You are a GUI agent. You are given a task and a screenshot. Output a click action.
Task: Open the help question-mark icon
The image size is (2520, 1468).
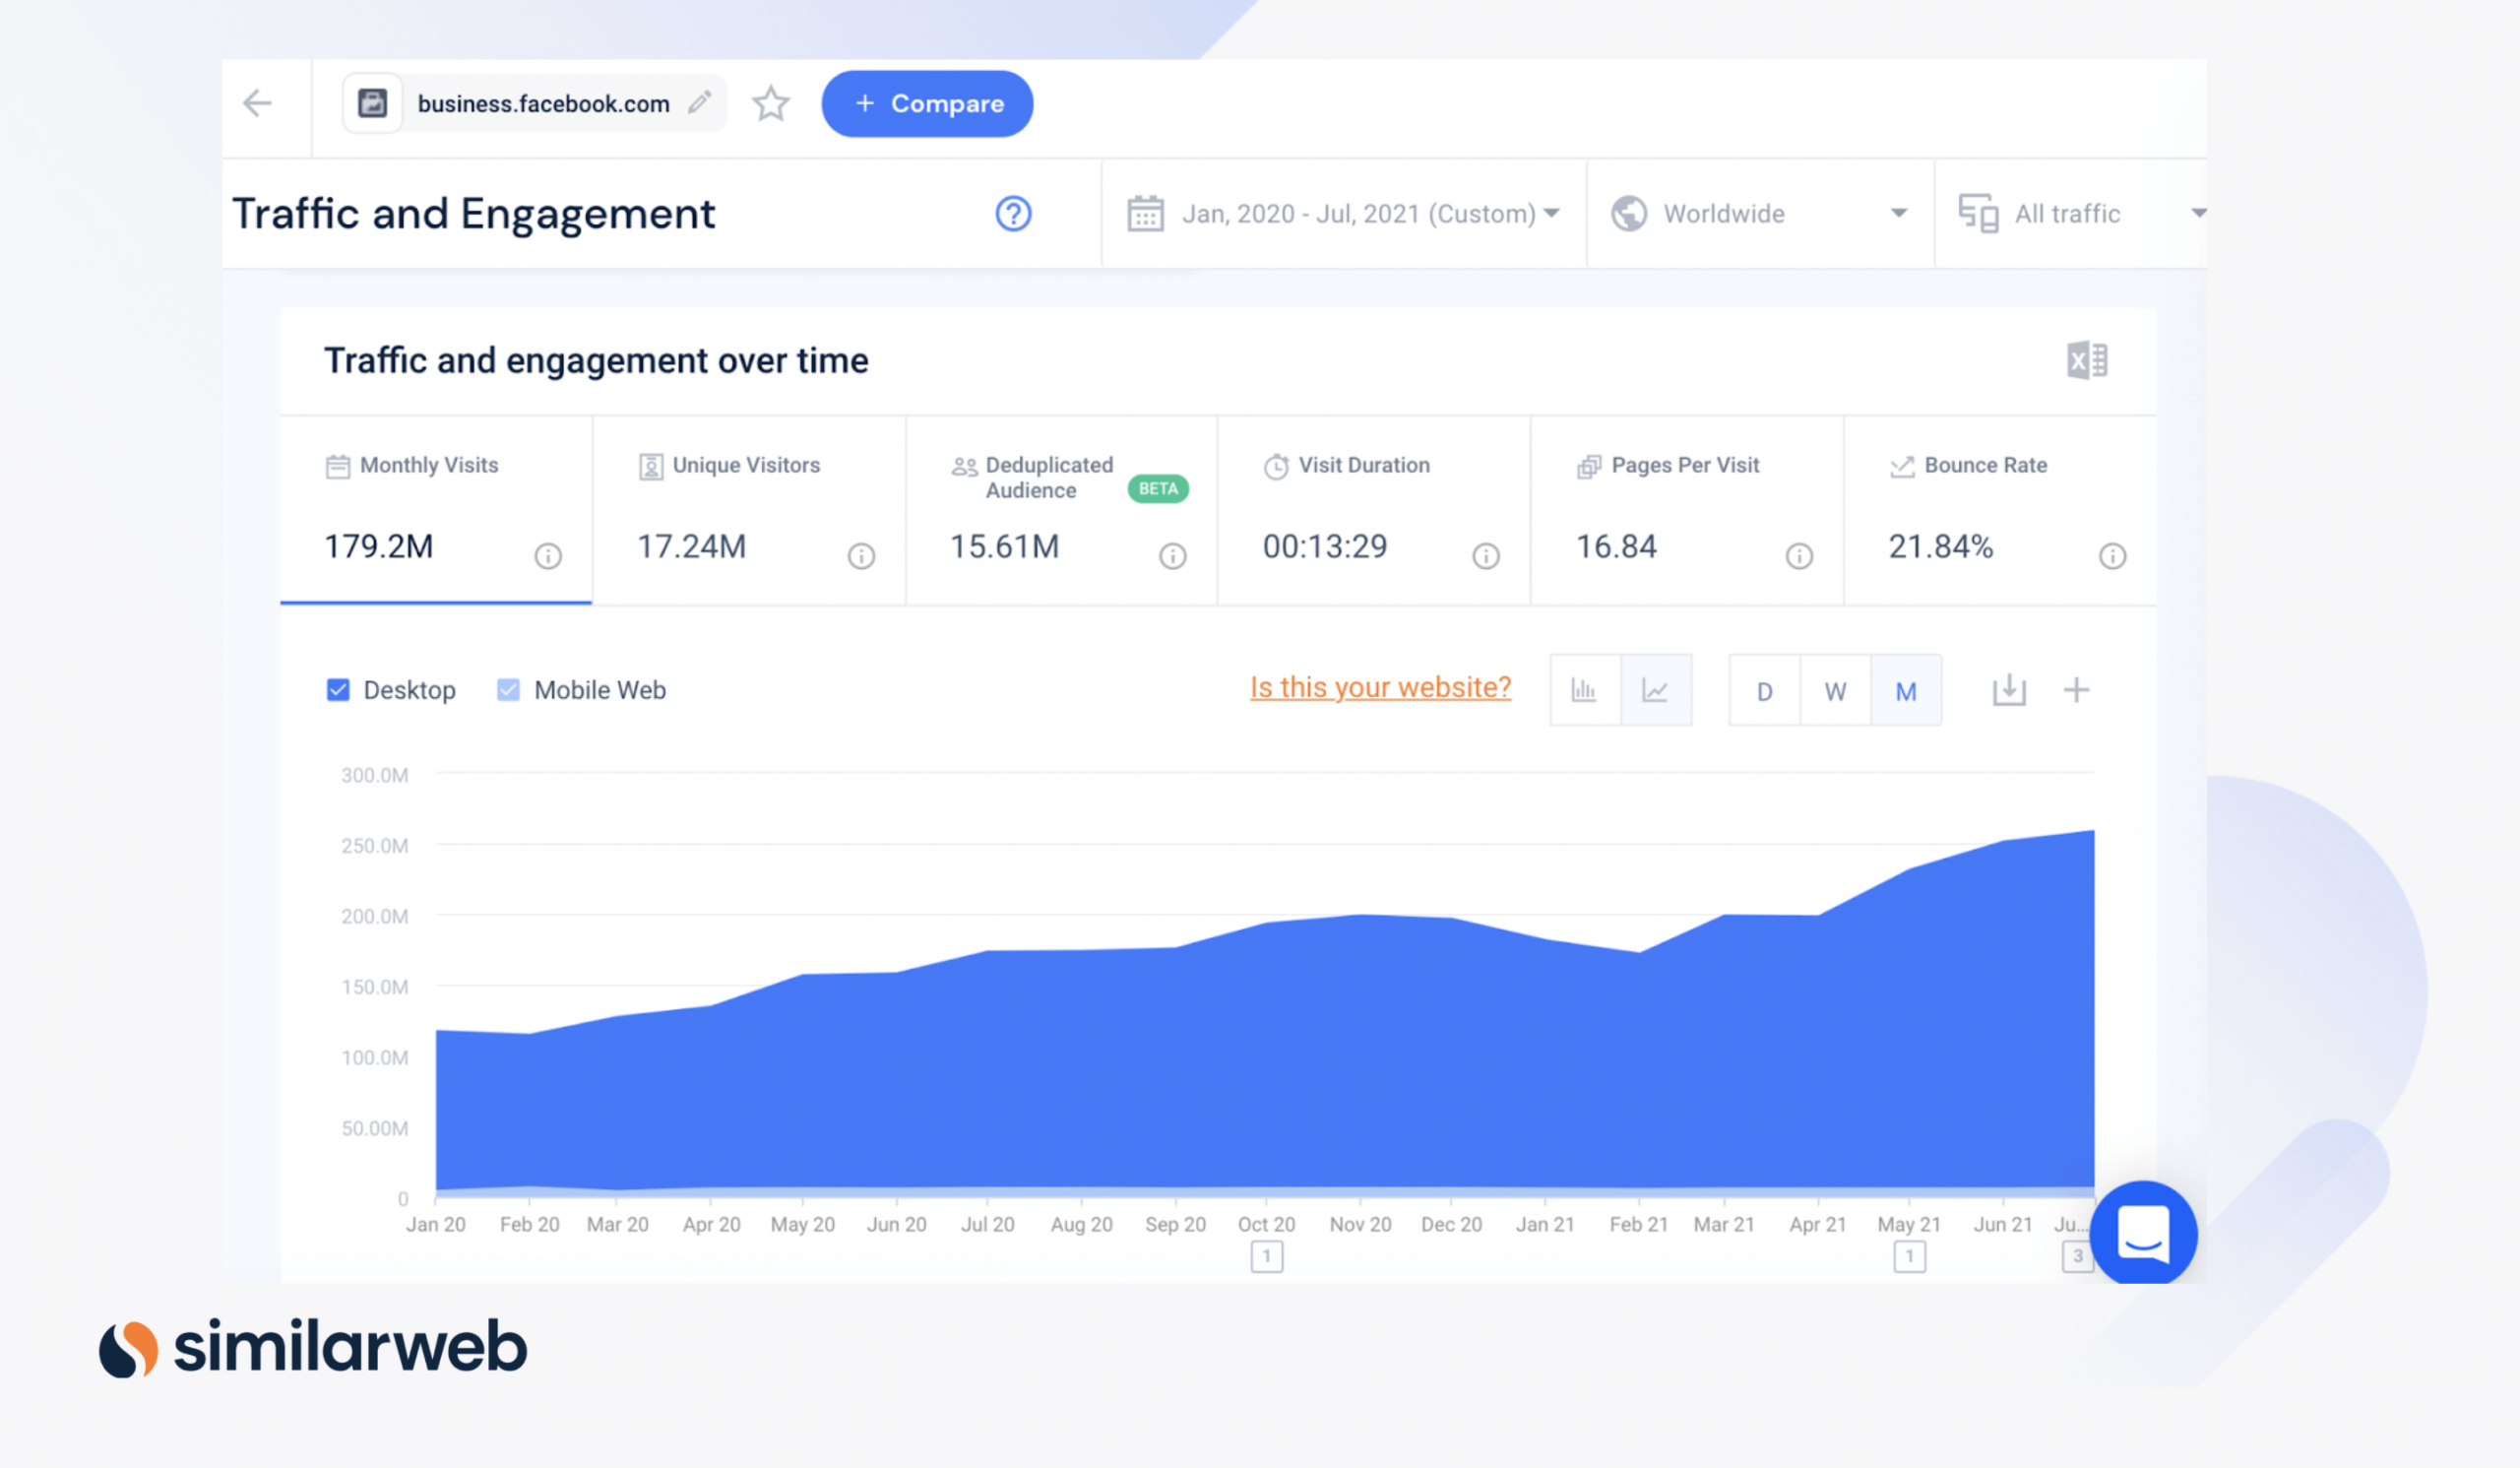[1013, 213]
